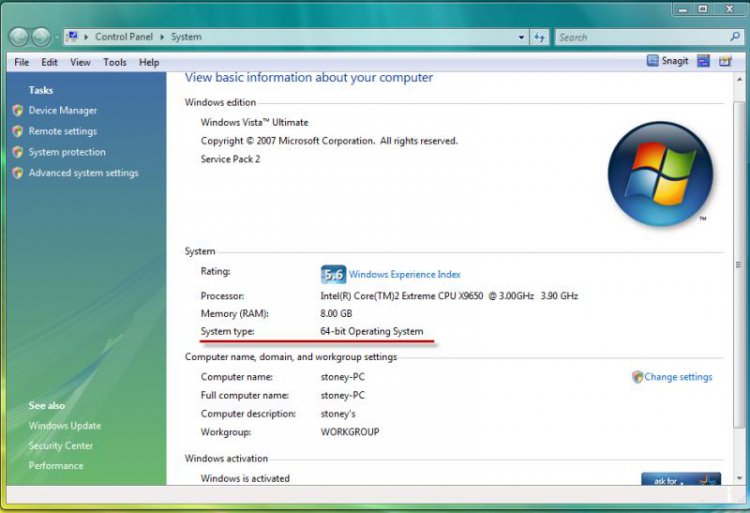The width and height of the screenshot is (750, 513).
Task: Click the Snagit note icon at far right
Action: point(725,61)
